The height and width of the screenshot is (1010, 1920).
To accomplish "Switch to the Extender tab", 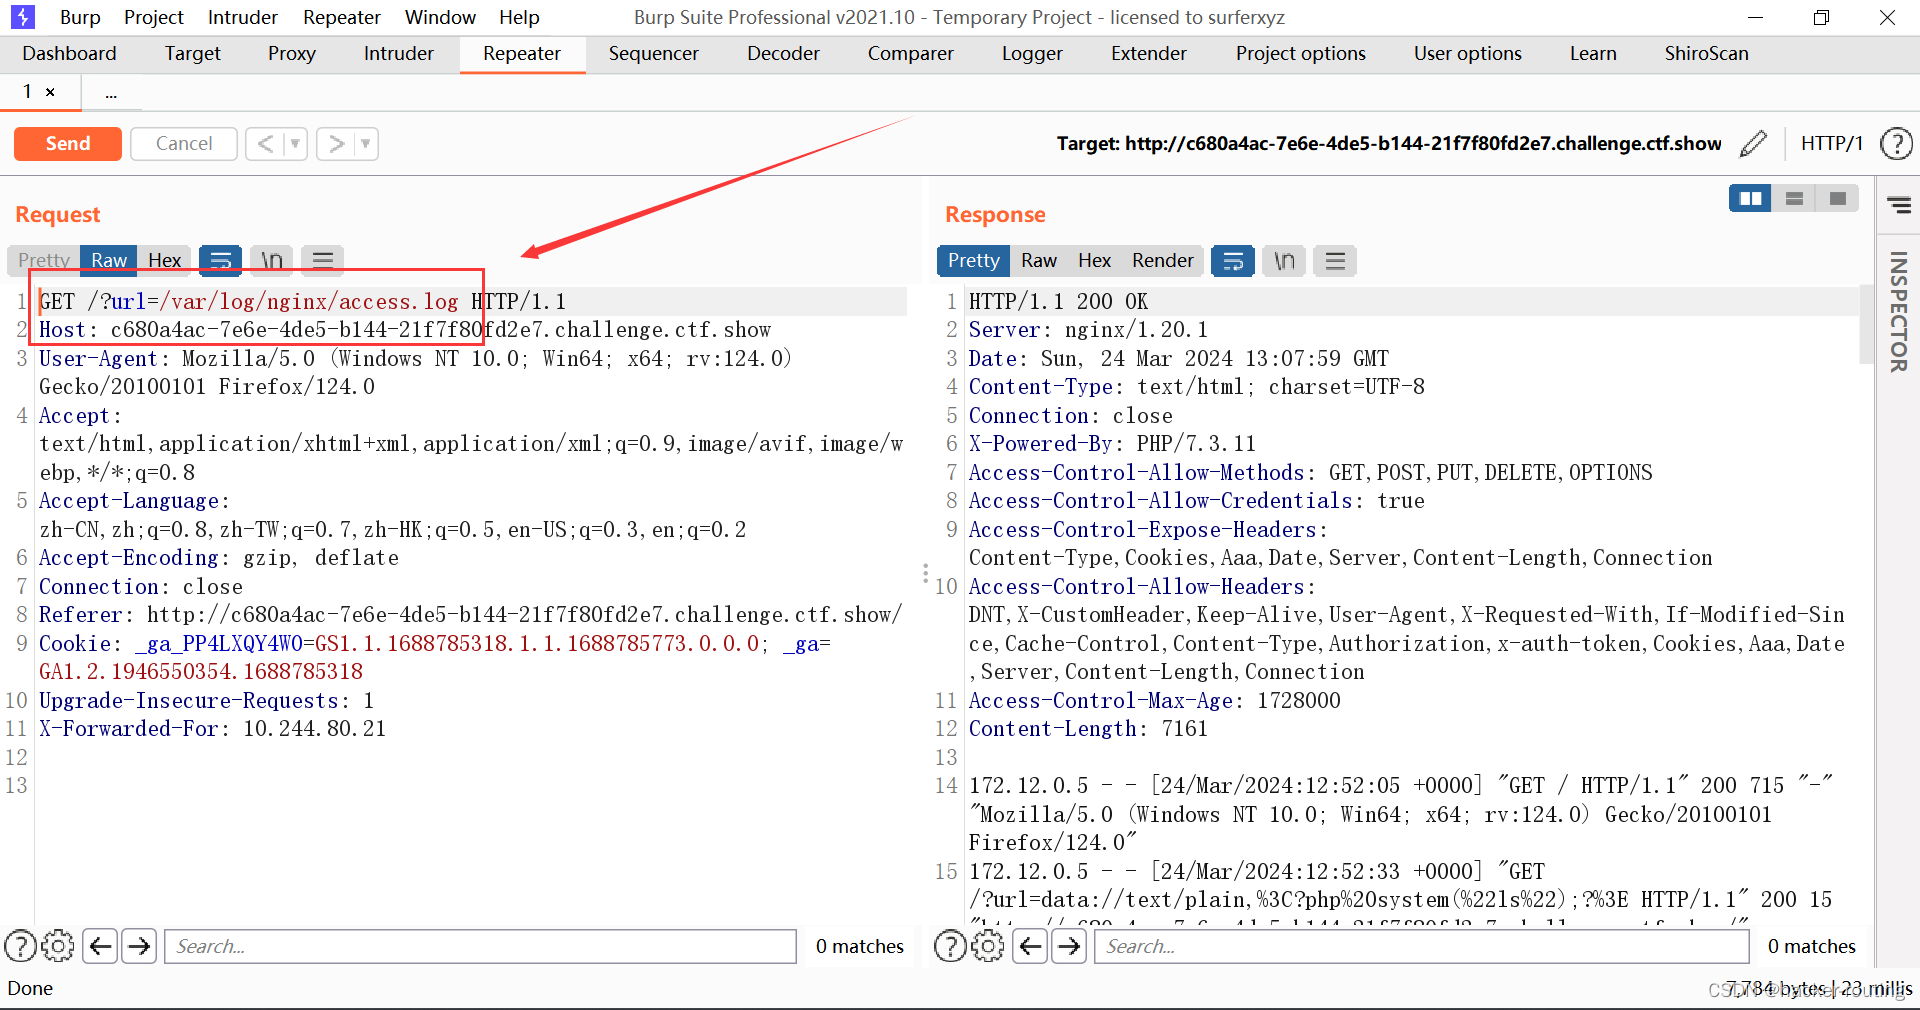I will coord(1149,54).
